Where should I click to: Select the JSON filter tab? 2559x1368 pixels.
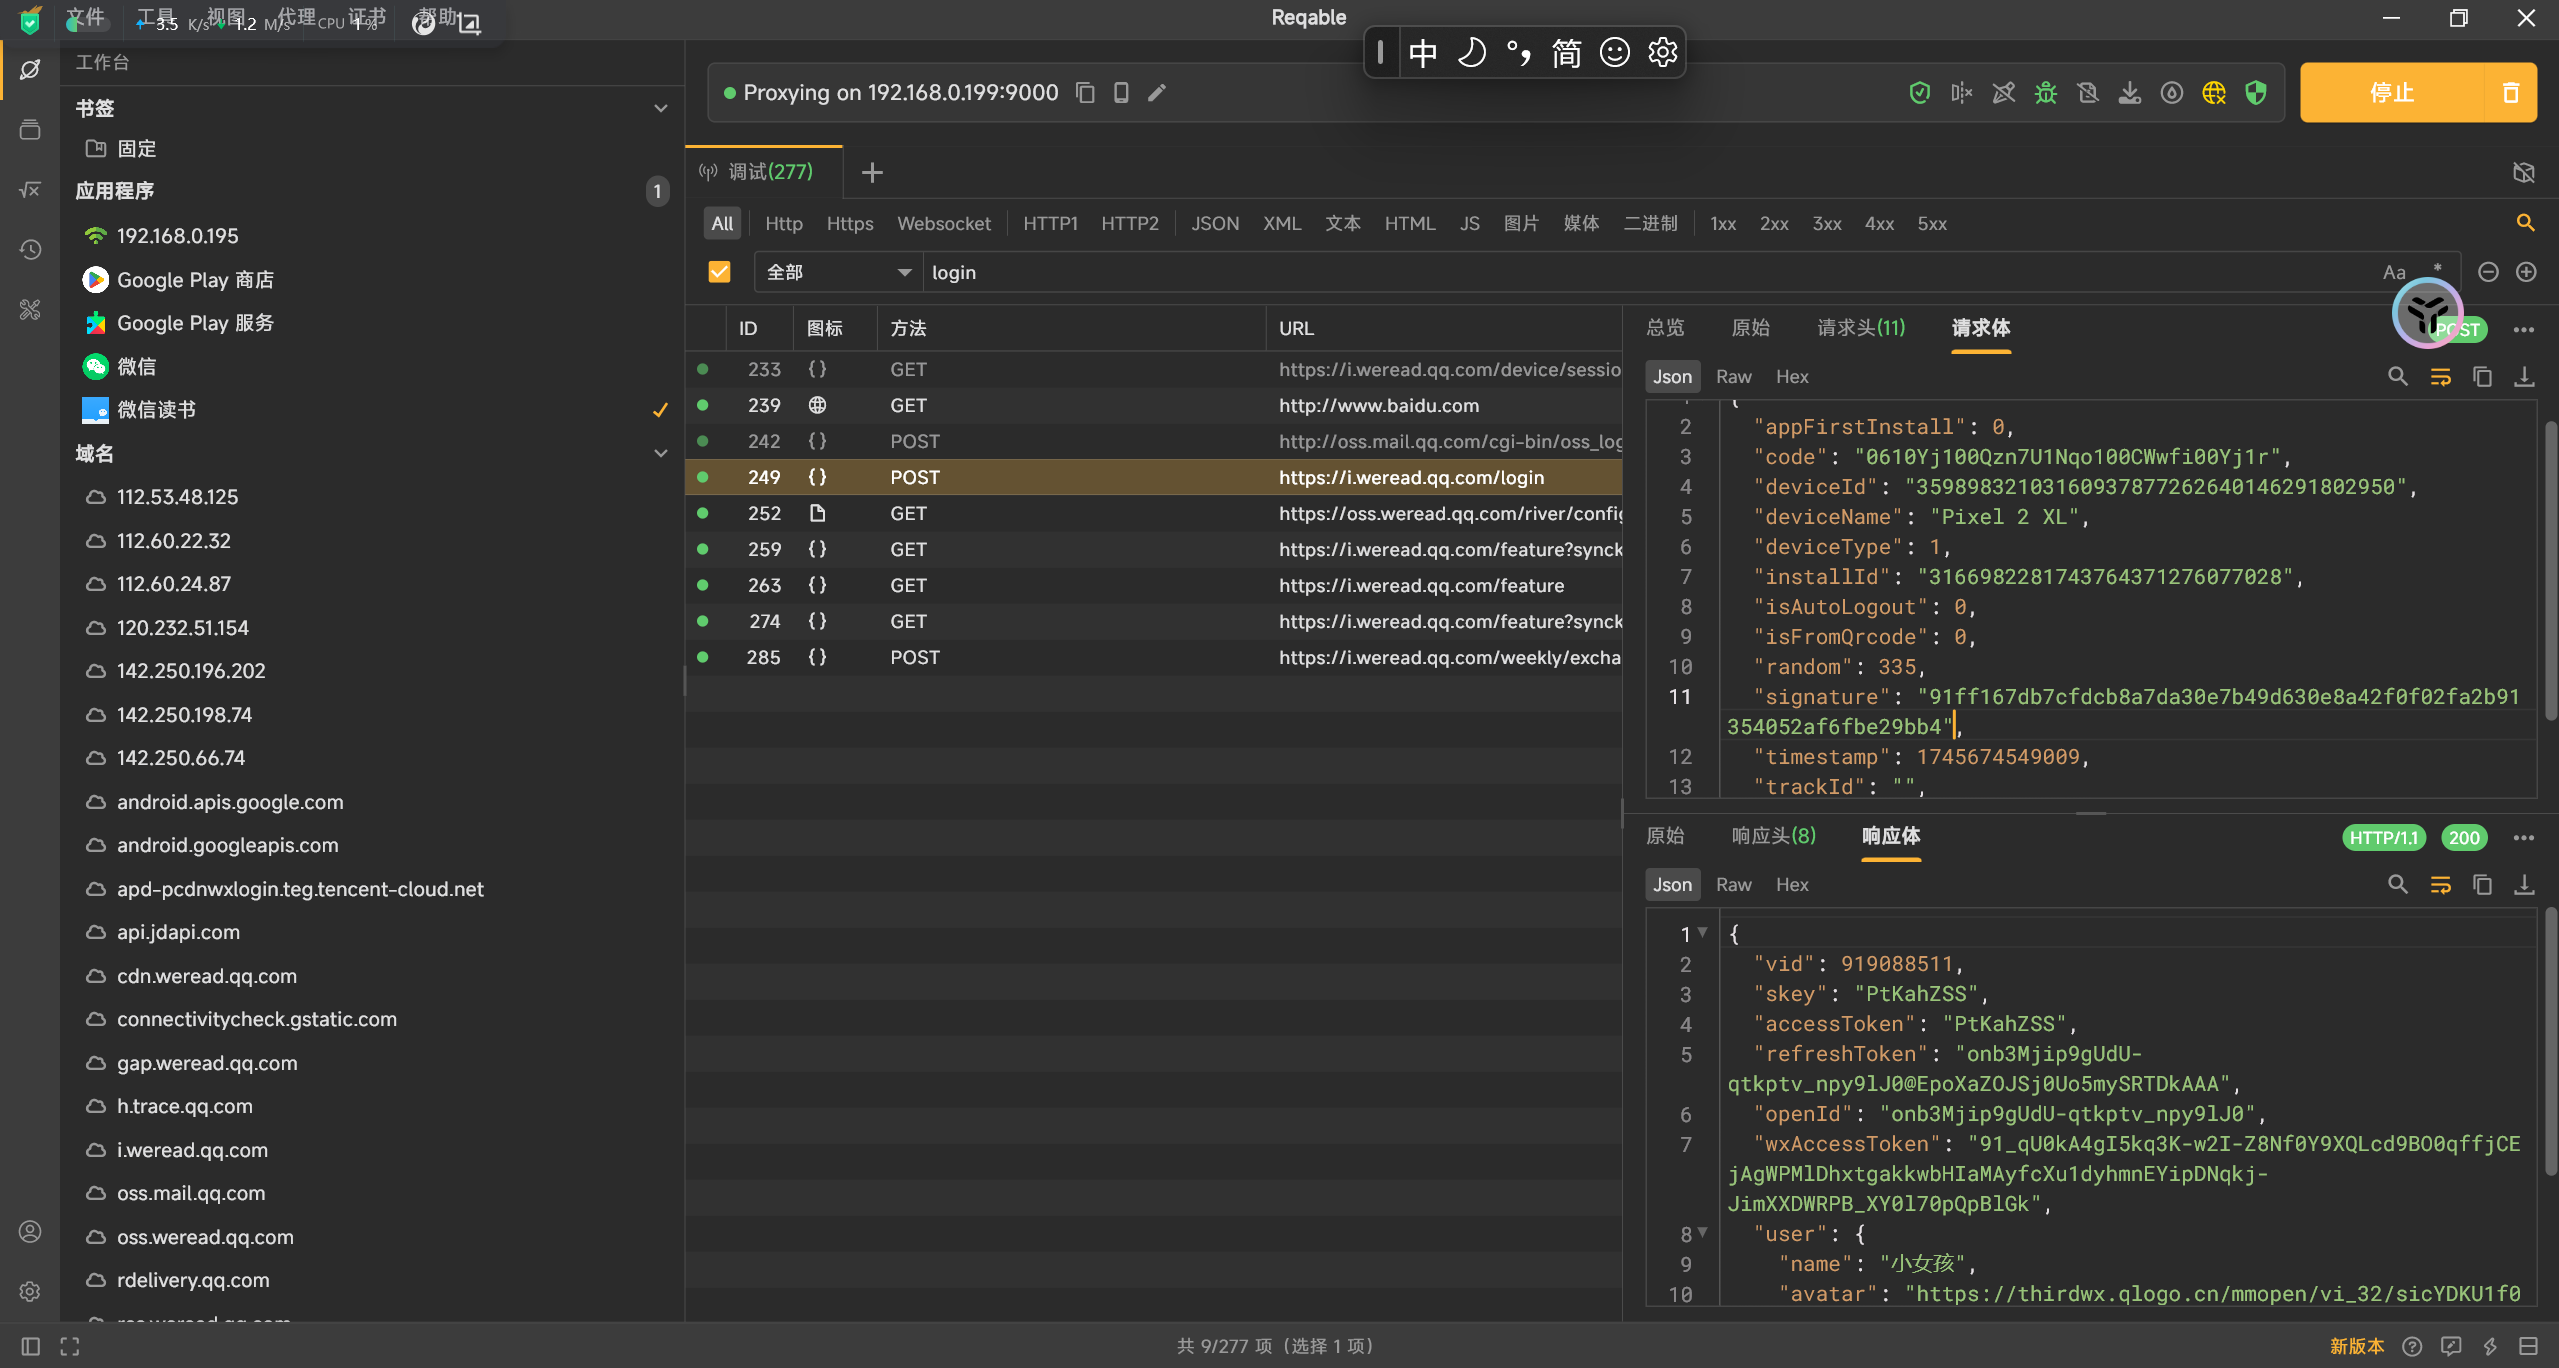pyautogui.click(x=1214, y=224)
